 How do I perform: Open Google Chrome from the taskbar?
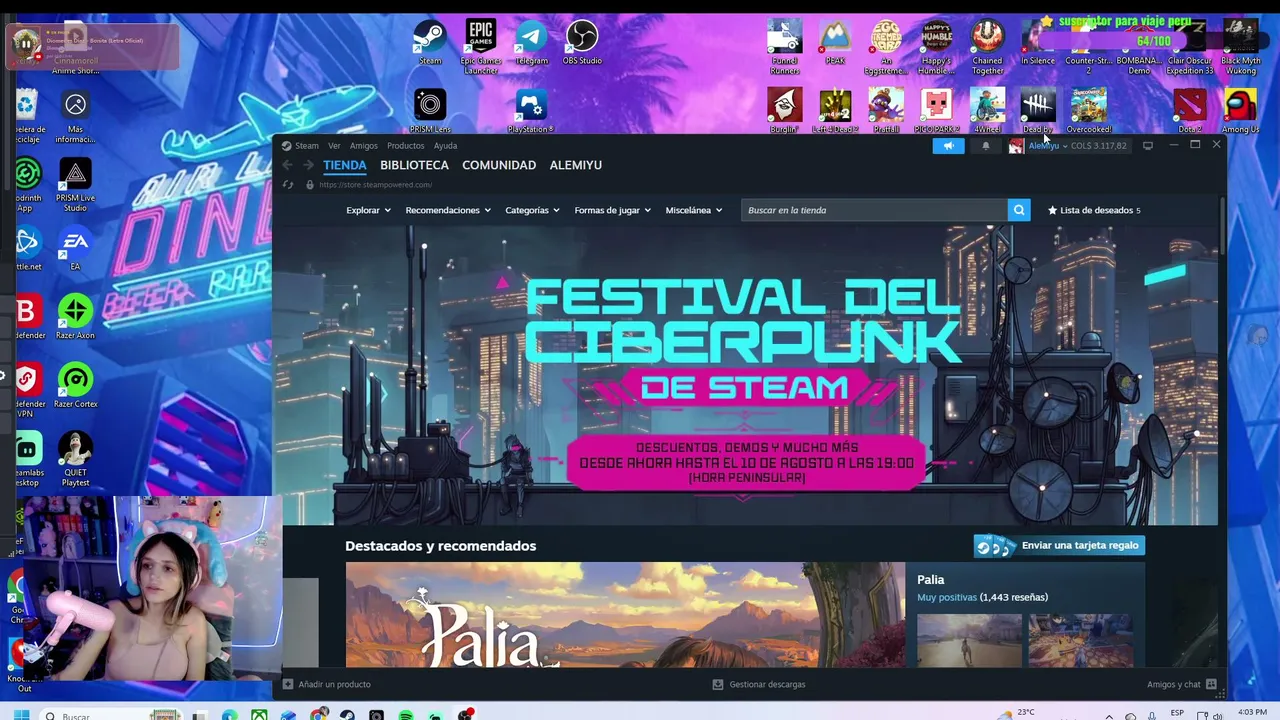pos(318,715)
